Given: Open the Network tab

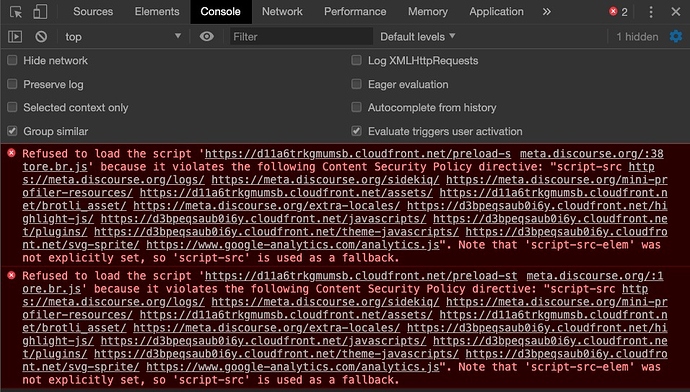Looking at the screenshot, I should coord(282,11).
